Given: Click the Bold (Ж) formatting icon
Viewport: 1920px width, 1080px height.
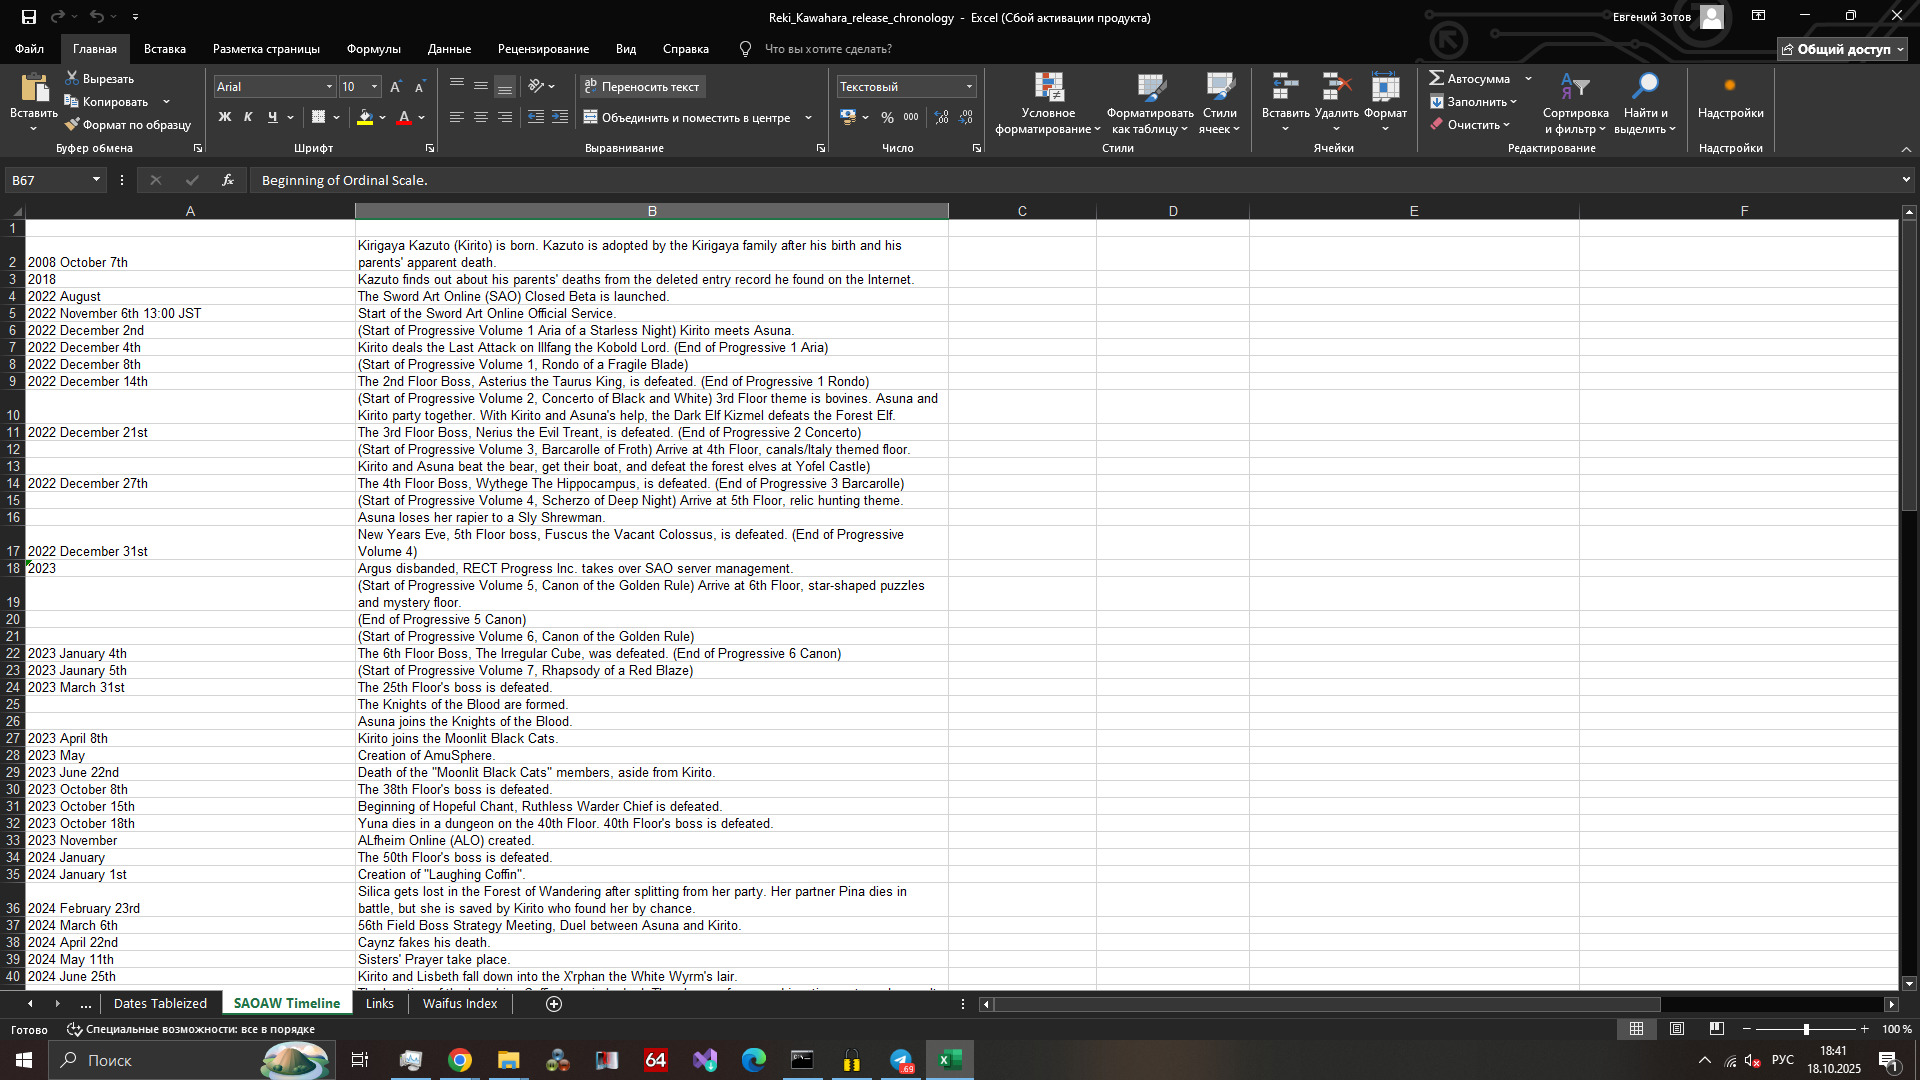Looking at the screenshot, I should pyautogui.click(x=225, y=117).
